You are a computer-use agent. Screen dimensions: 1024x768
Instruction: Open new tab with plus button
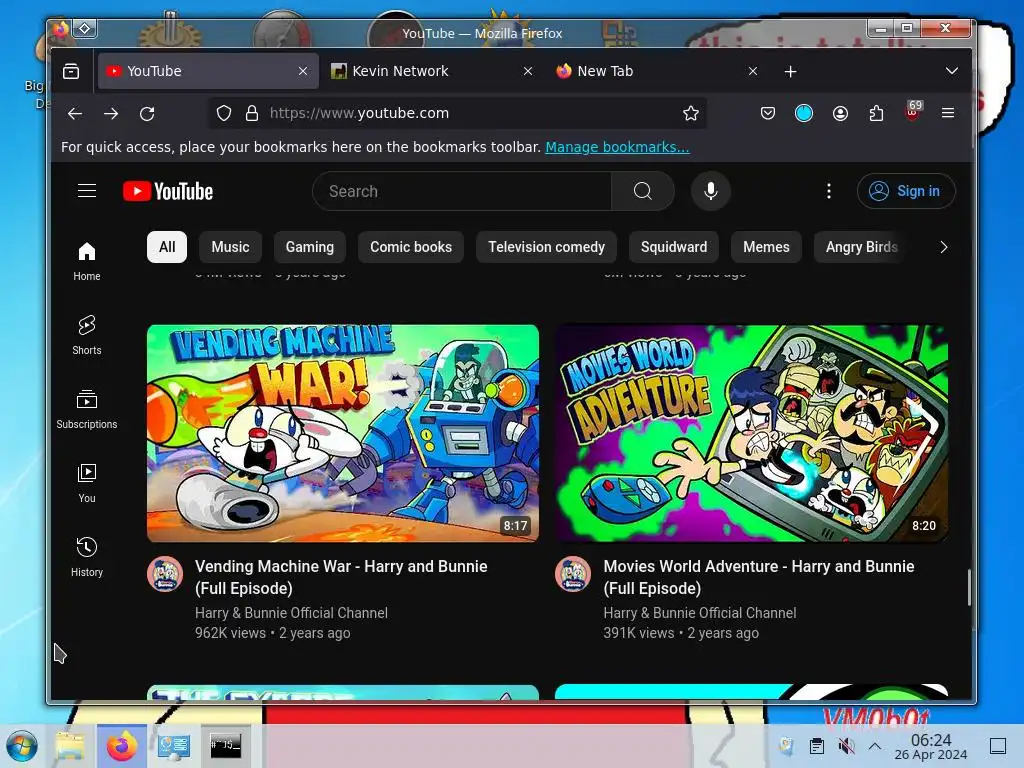790,71
